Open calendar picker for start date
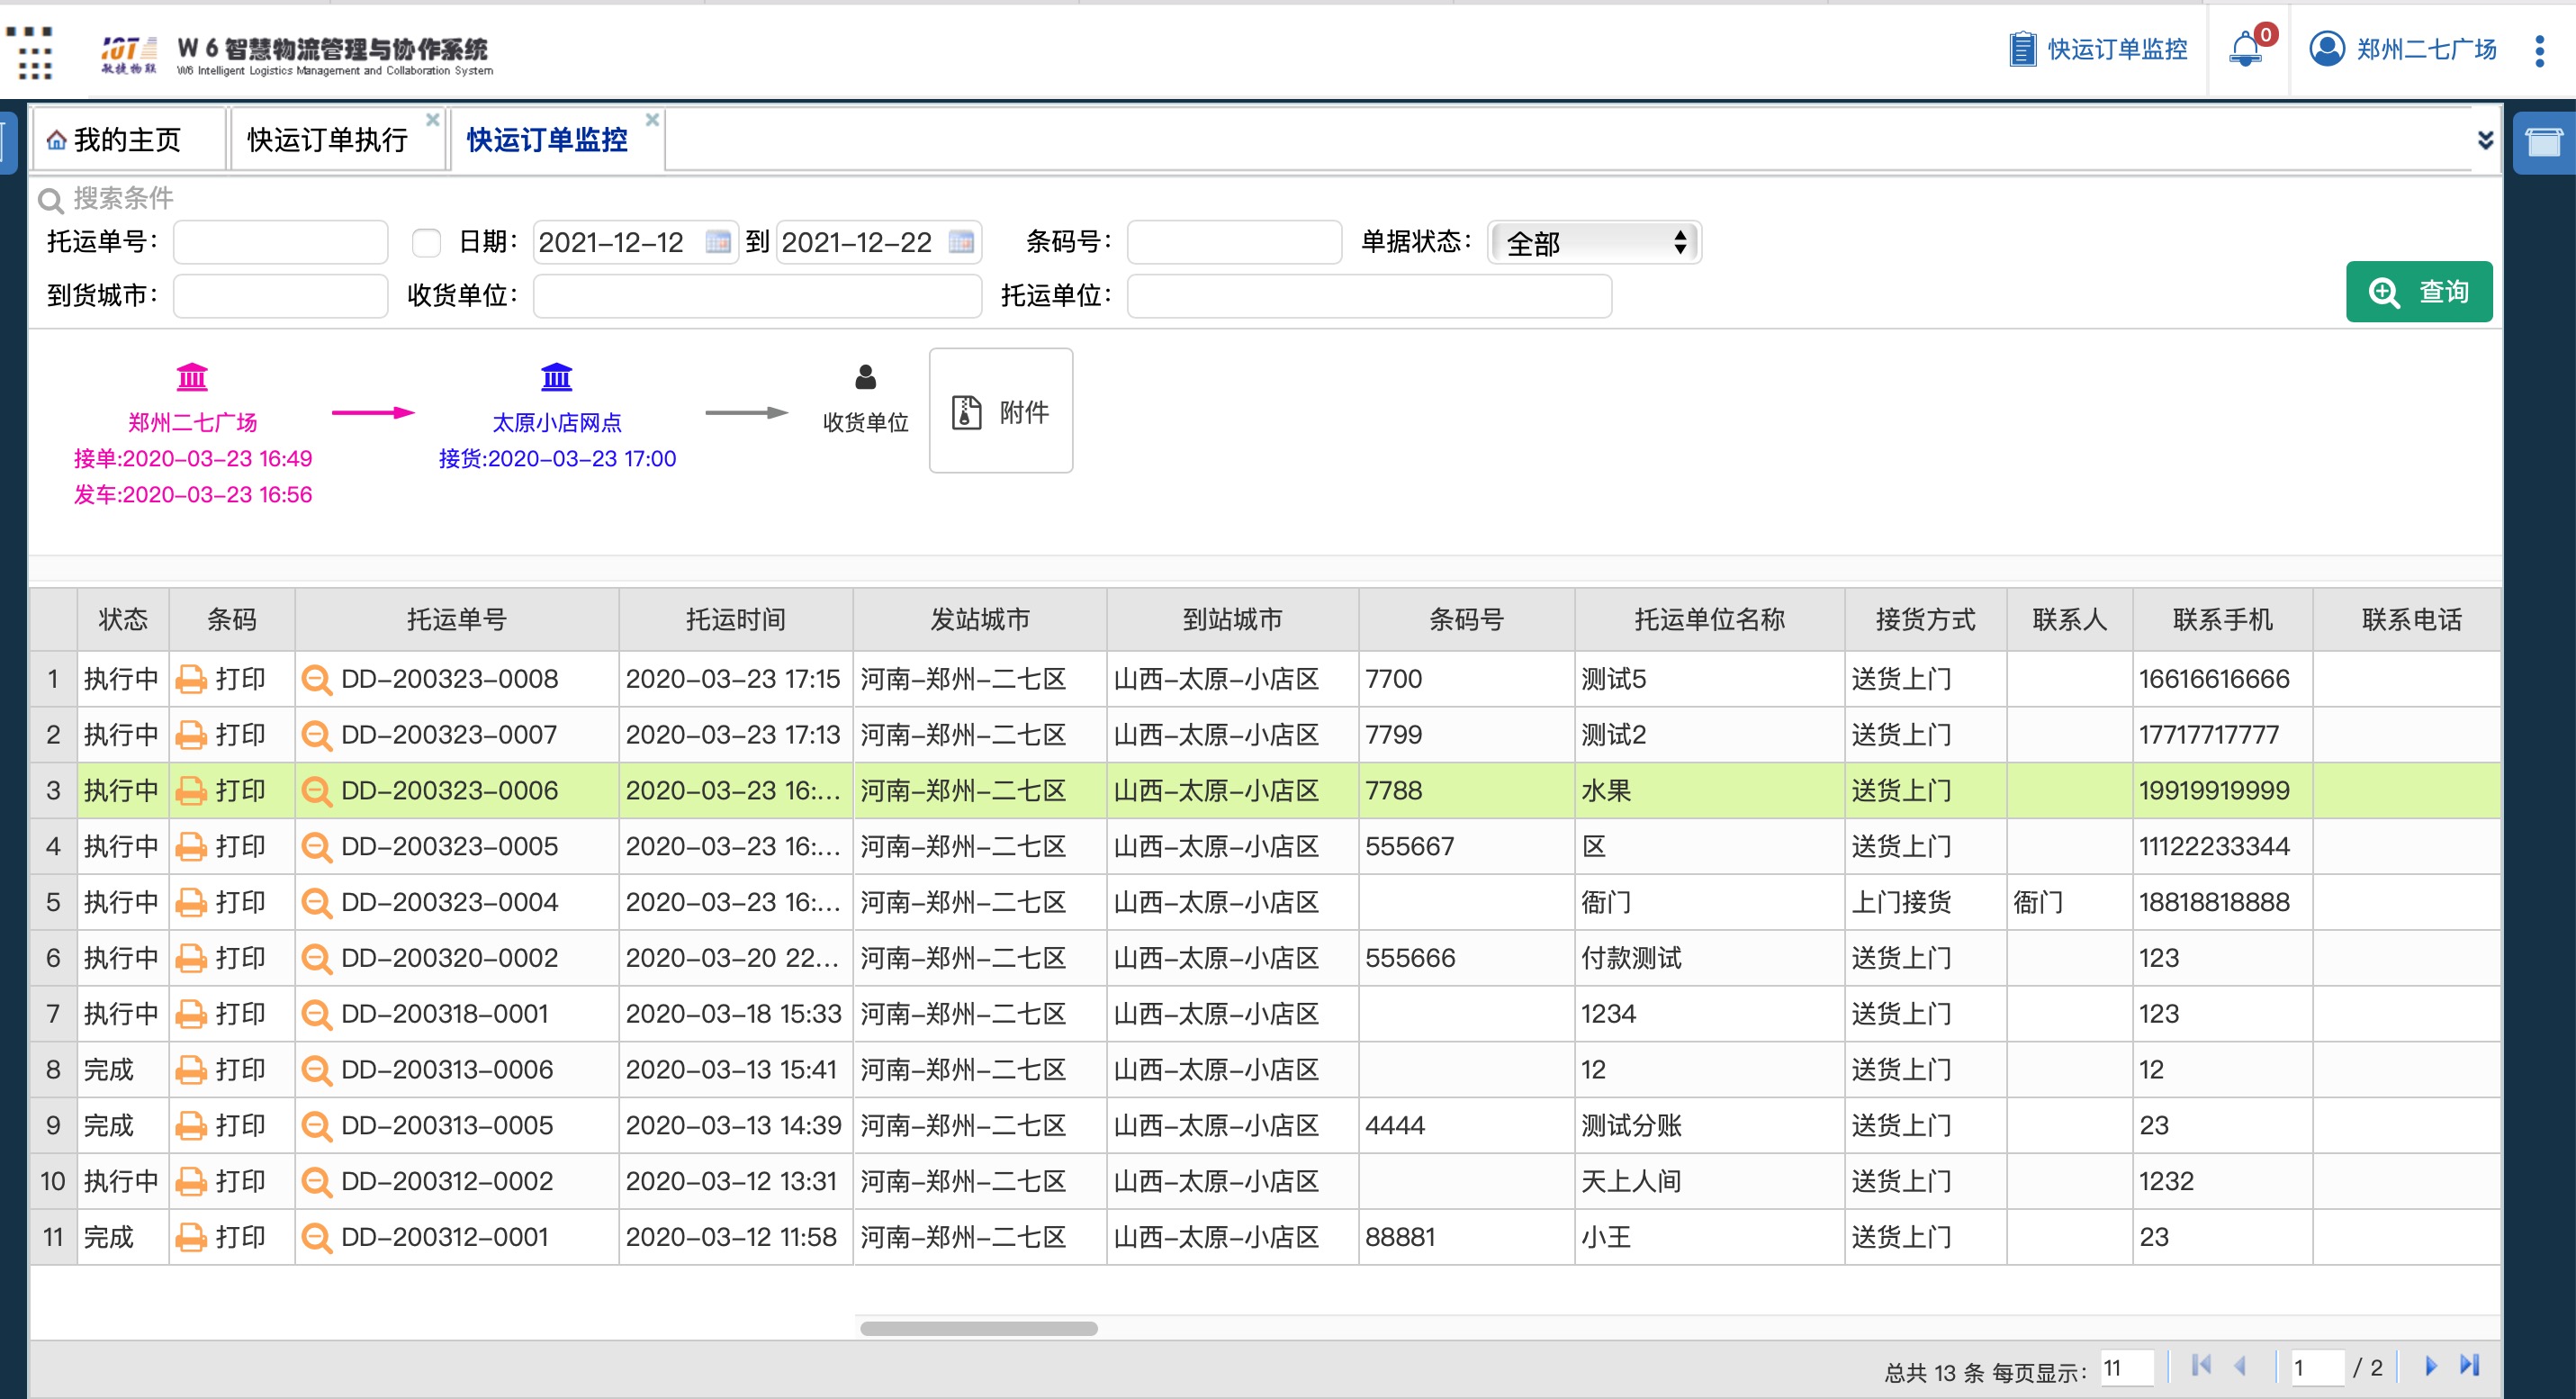Screen dimensions: 2576x1399 718,242
